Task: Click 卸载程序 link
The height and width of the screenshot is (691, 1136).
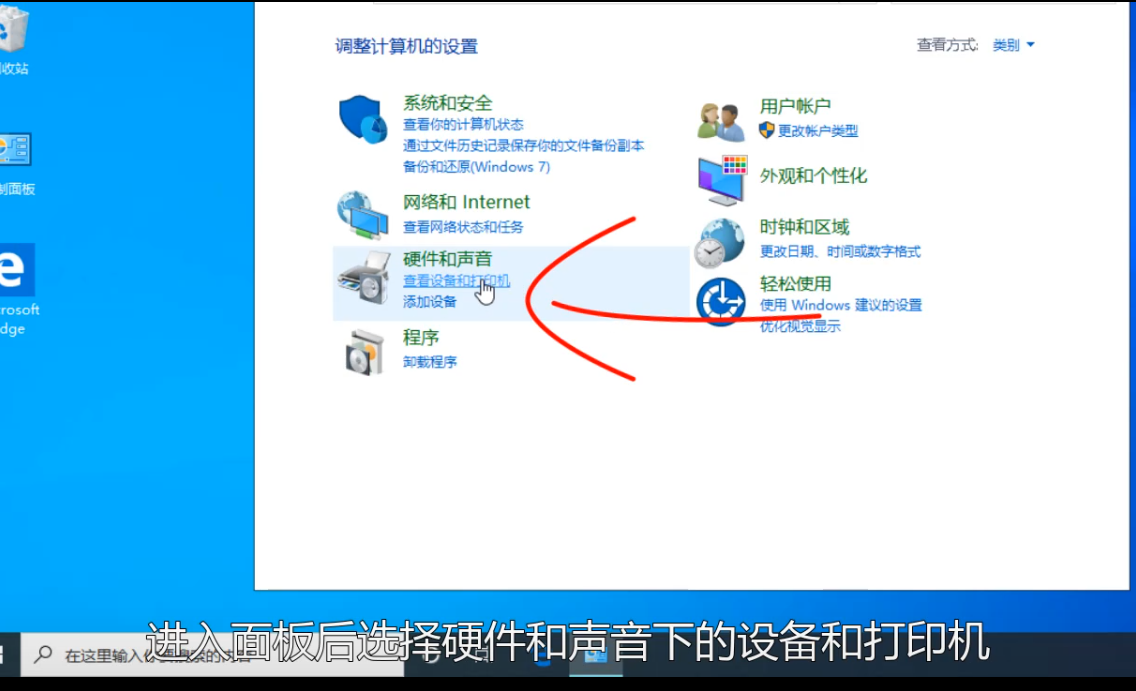Action: [x=430, y=361]
